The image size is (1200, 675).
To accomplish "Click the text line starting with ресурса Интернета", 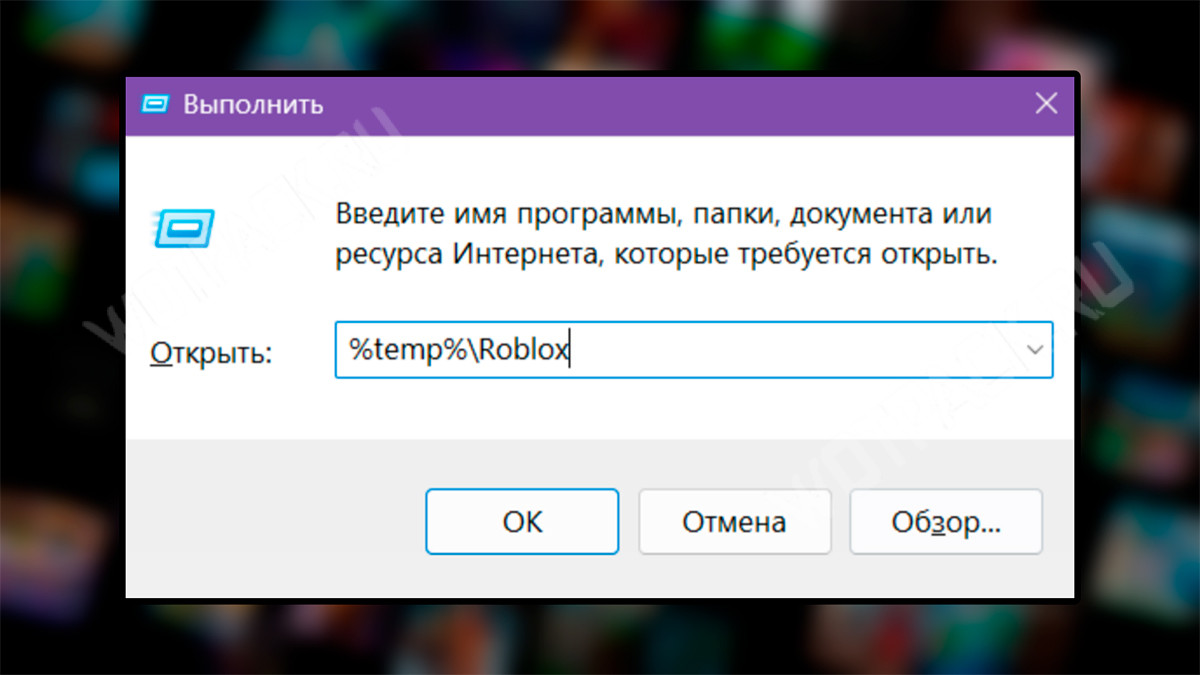I will click(667, 255).
